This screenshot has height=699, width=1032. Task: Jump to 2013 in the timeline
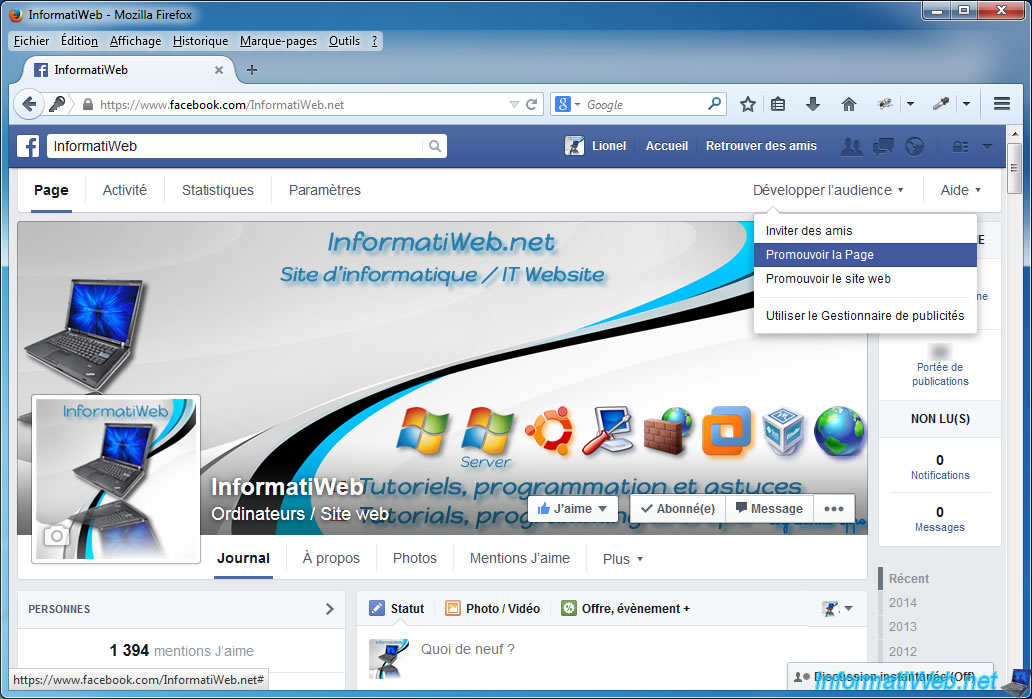pos(902,627)
